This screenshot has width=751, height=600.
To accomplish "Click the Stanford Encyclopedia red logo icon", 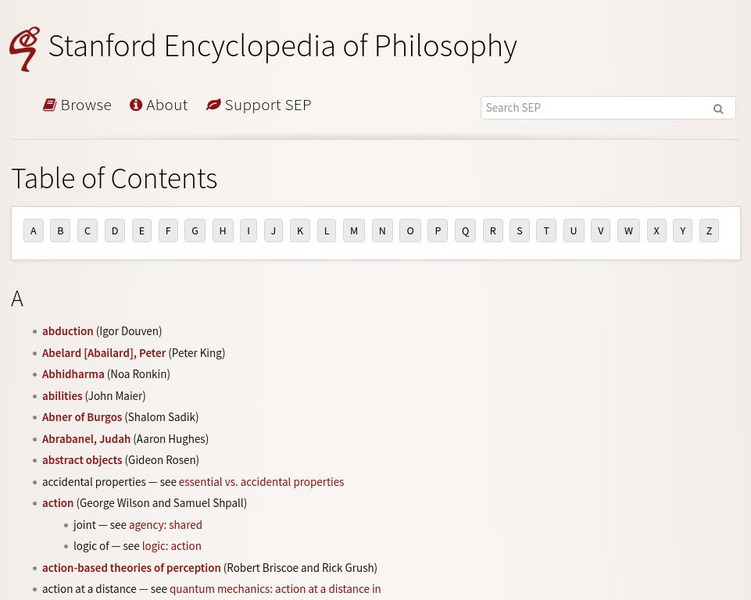I will point(24,49).
